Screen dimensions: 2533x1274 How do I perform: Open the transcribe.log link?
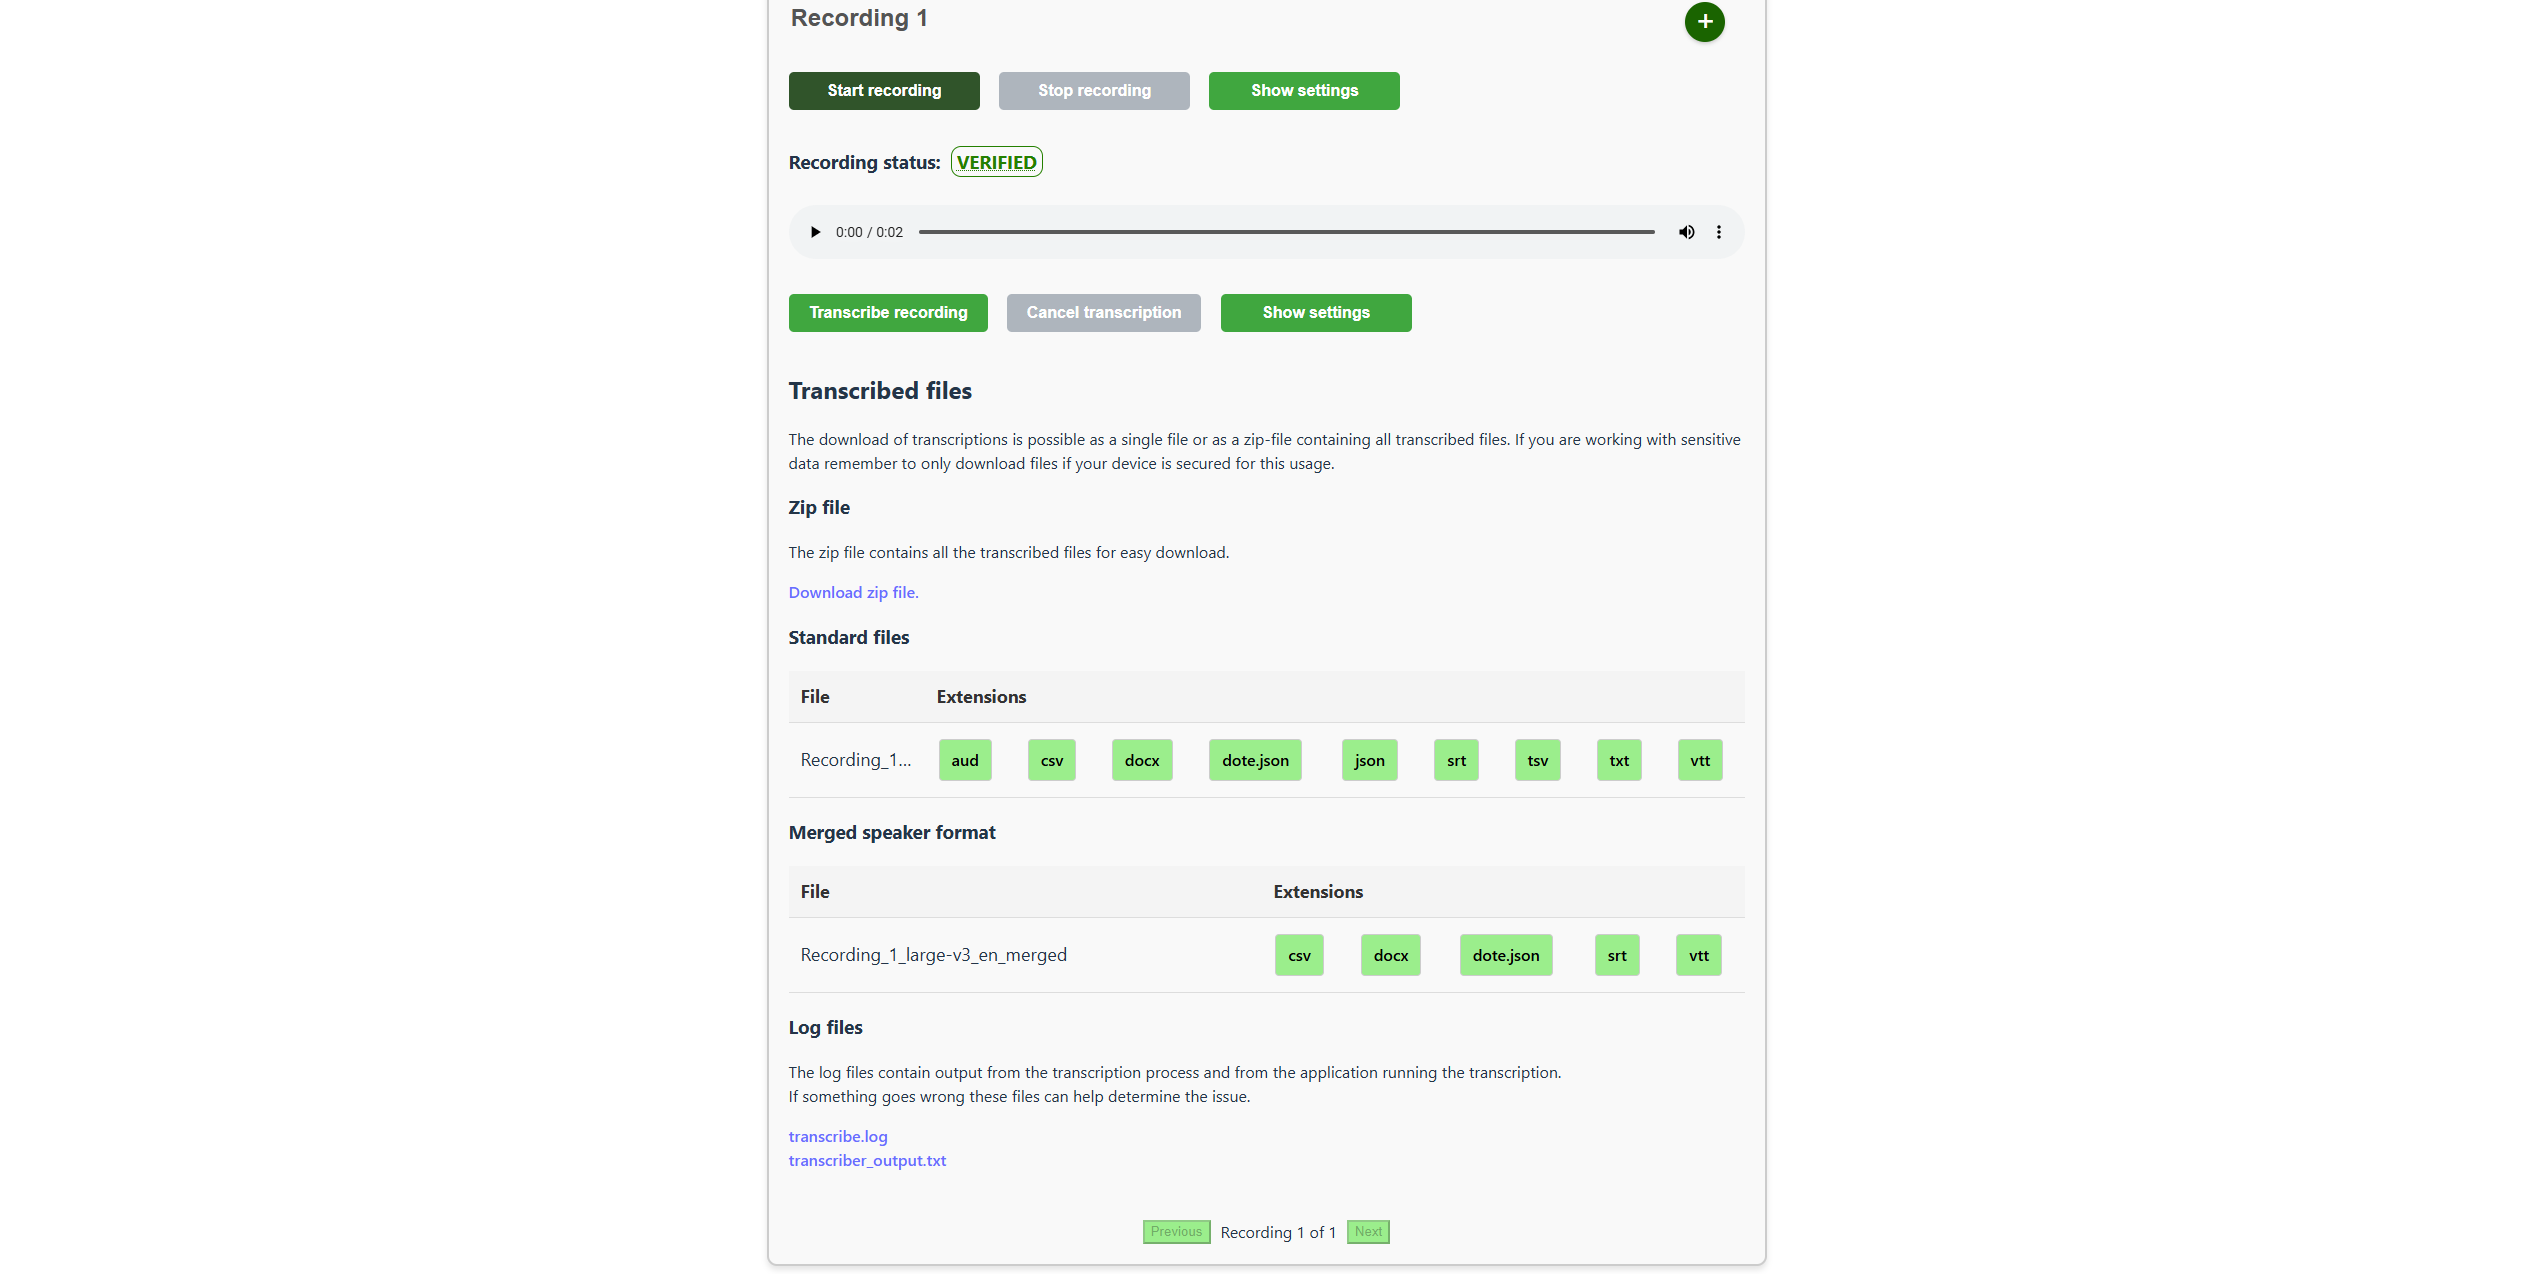[837, 1137]
